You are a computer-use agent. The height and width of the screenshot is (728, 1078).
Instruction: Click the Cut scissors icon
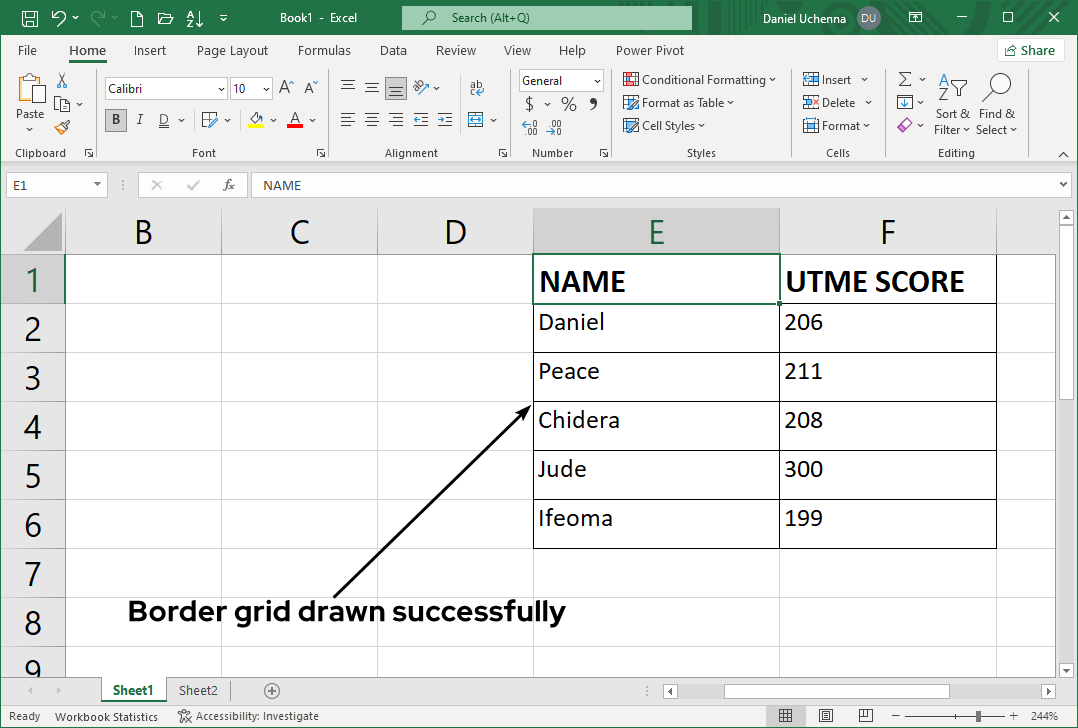tap(62, 81)
